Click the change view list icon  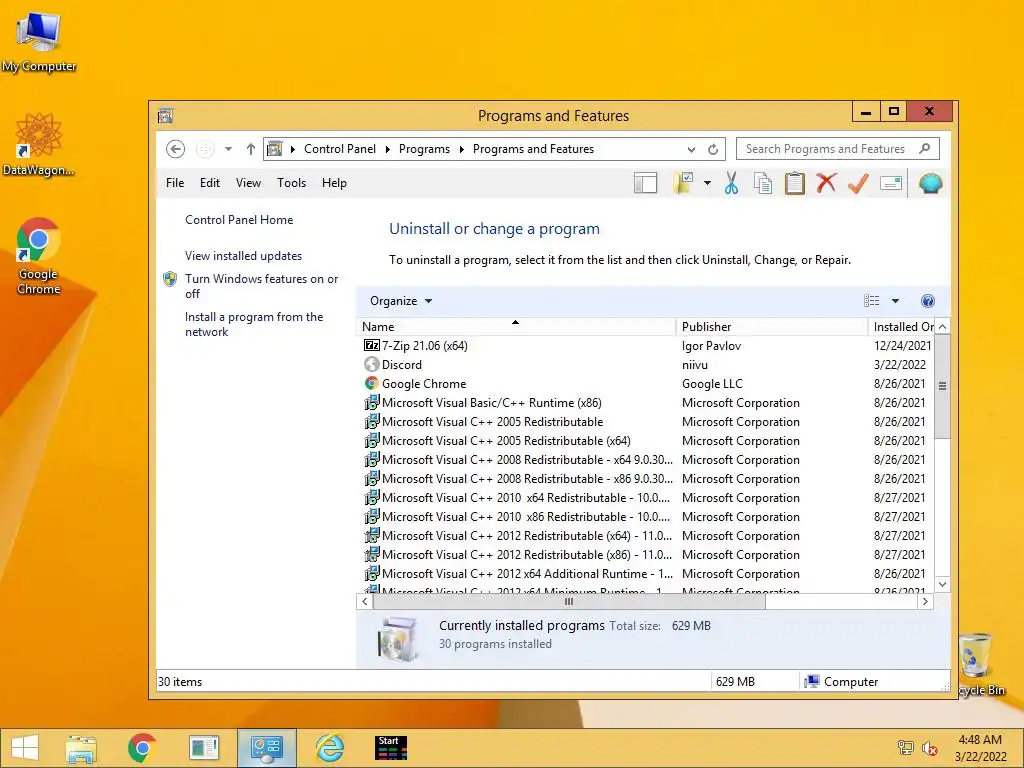click(872, 301)
